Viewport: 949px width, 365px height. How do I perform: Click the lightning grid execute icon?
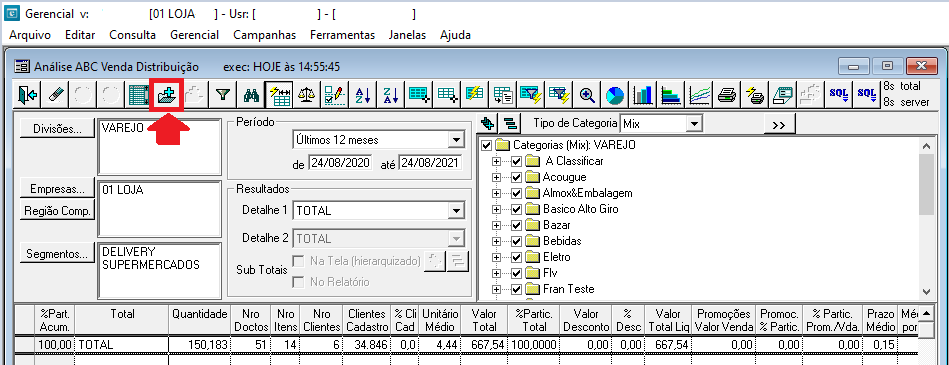click(x=279, y=95)
